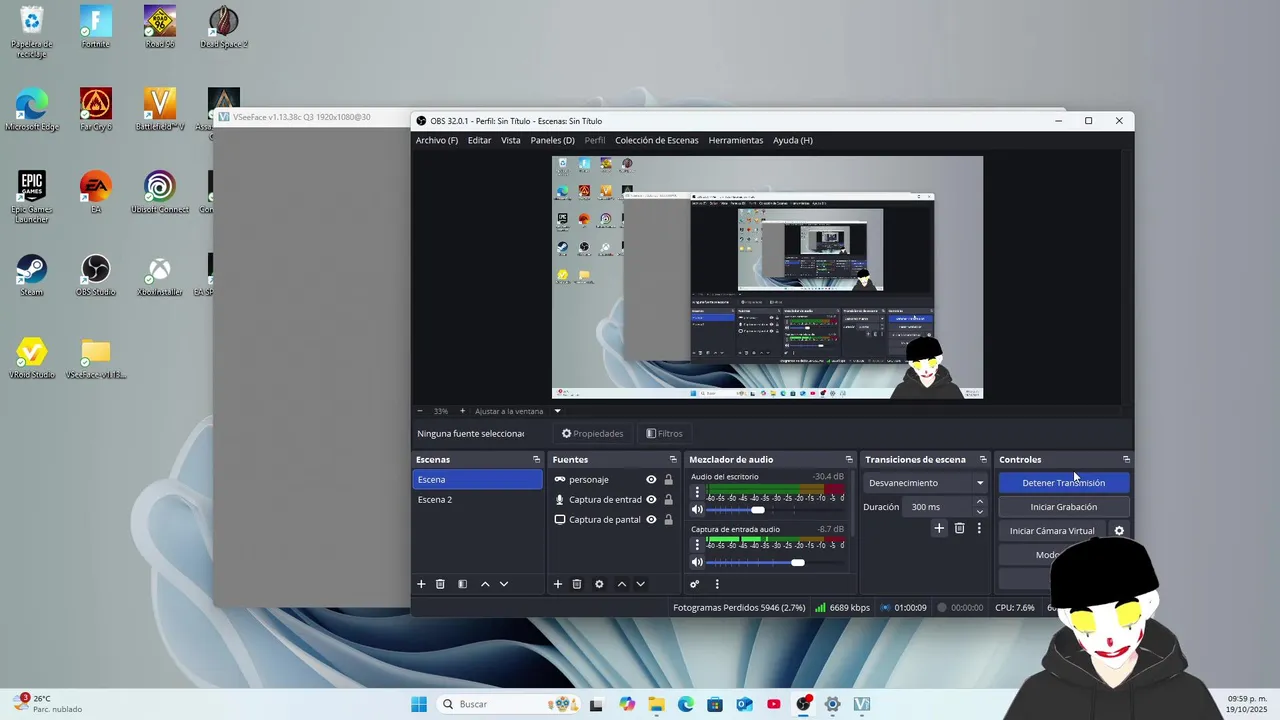This screenshot has width=1280, height=720.
Task: Remove the transition using the trash icon
Action: 960,528
